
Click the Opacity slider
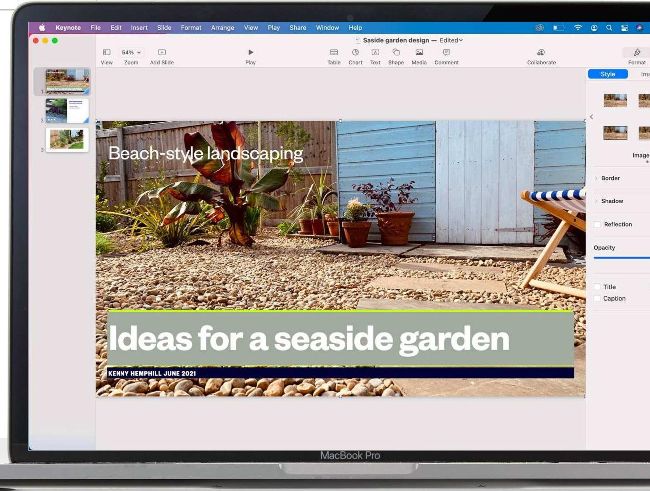pos(621,258)
